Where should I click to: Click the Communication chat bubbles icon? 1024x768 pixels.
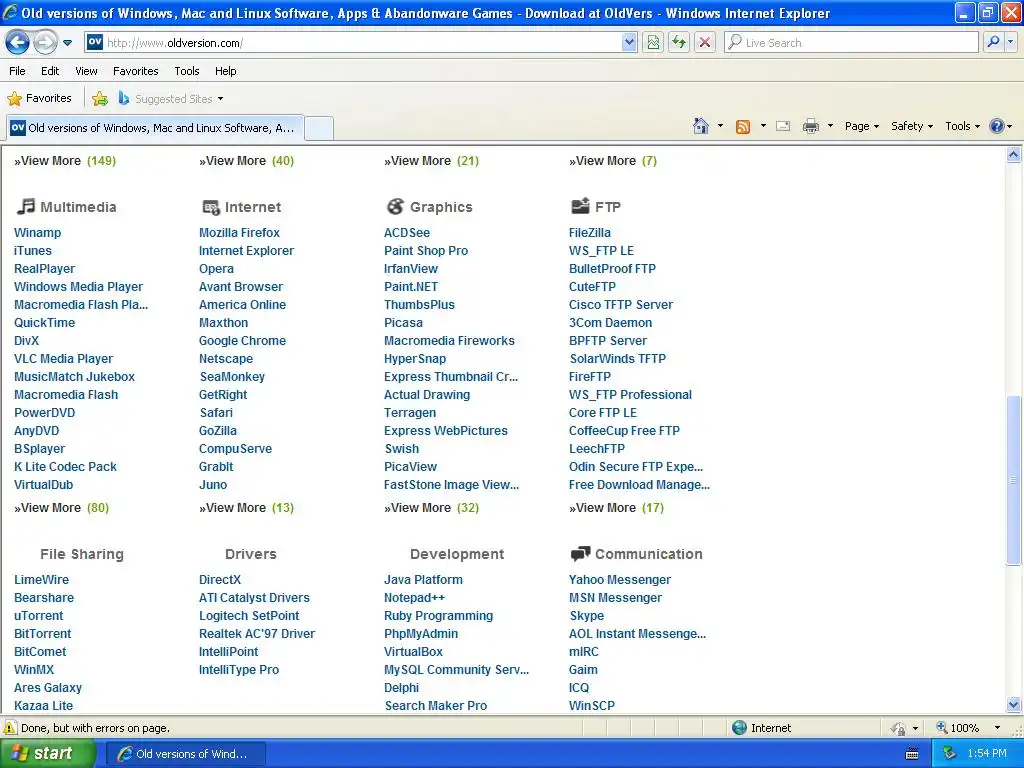click(x=580, y=554)
